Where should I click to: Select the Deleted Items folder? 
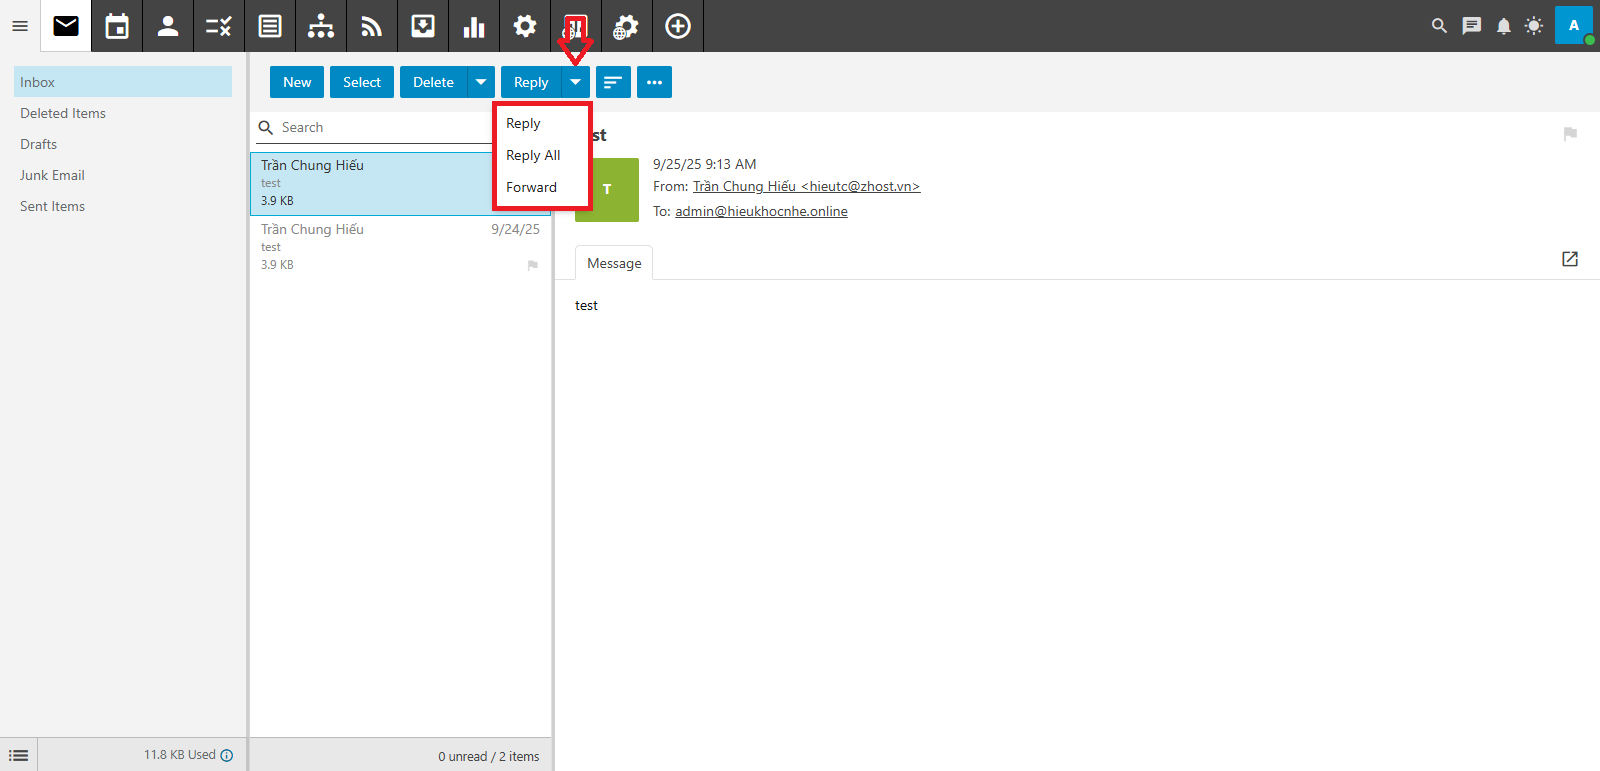coord(123,113)
